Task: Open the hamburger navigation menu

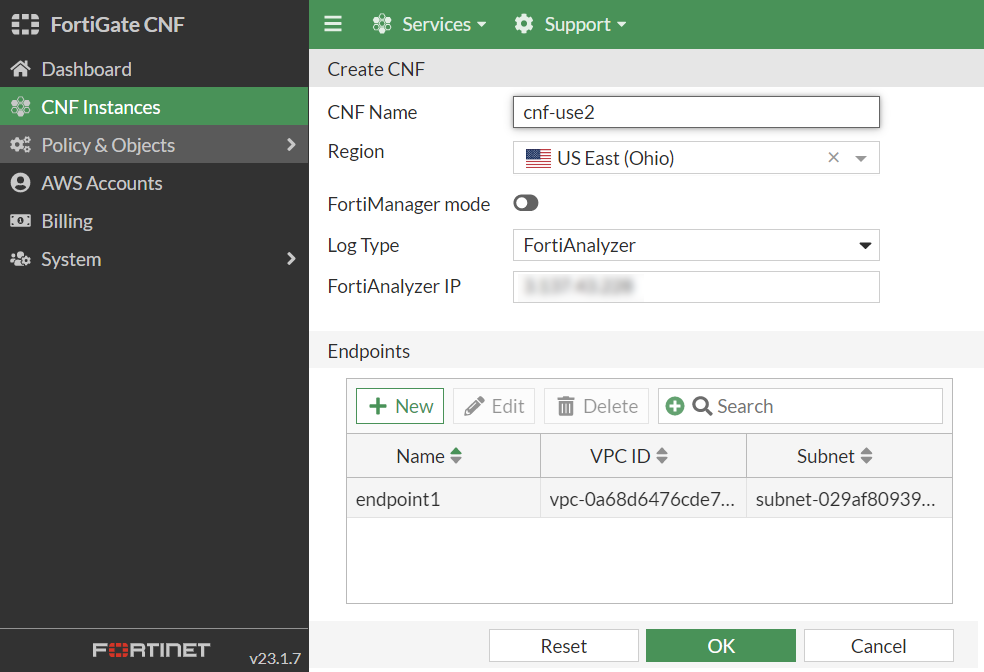Action: tap(333, 23)
